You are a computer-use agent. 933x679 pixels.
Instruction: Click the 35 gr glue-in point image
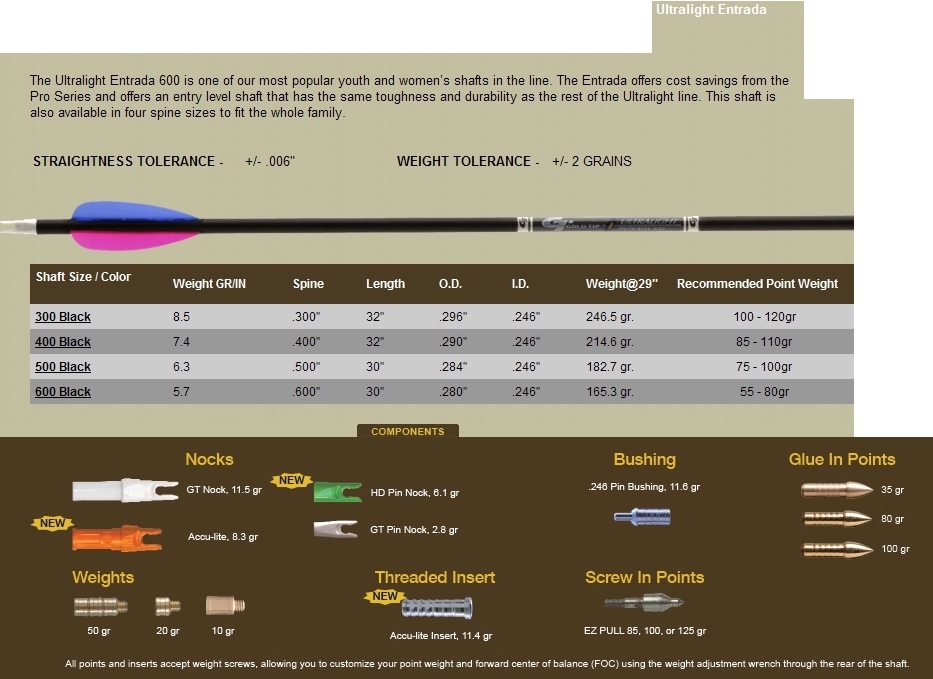point(837,490)
